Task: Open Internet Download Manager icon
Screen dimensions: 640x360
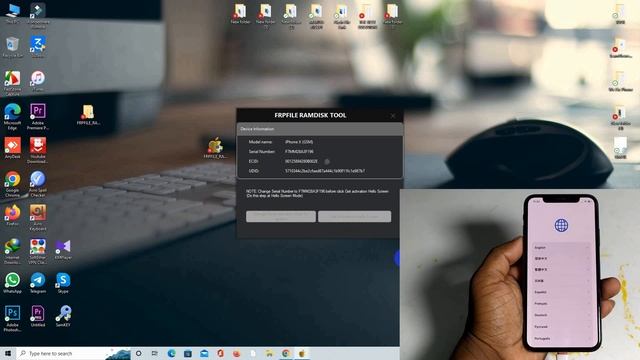Action: point(13,251)
